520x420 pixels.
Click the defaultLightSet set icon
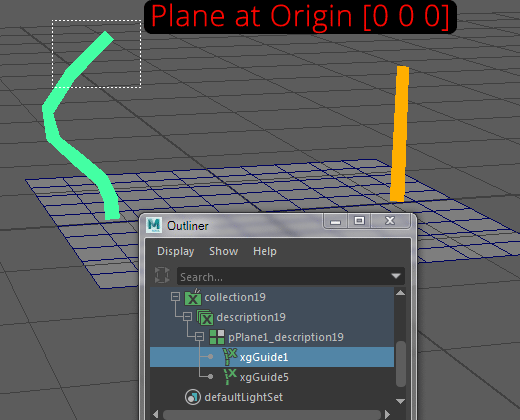pyautogui.click(x=193, y=397)
